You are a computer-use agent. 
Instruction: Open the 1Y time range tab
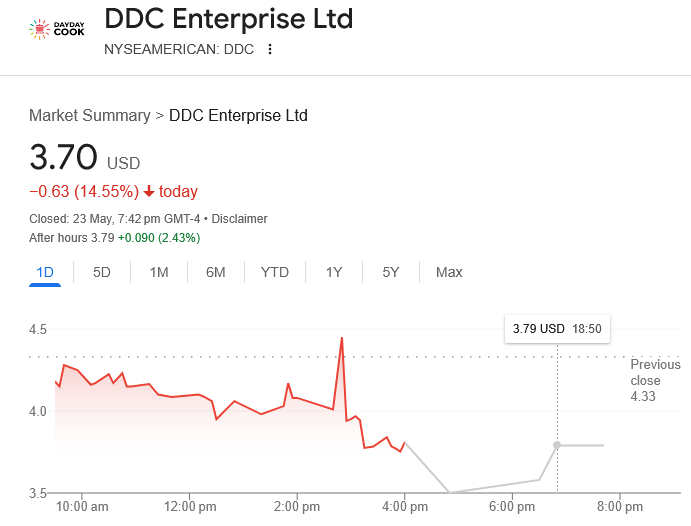point(334,272)
